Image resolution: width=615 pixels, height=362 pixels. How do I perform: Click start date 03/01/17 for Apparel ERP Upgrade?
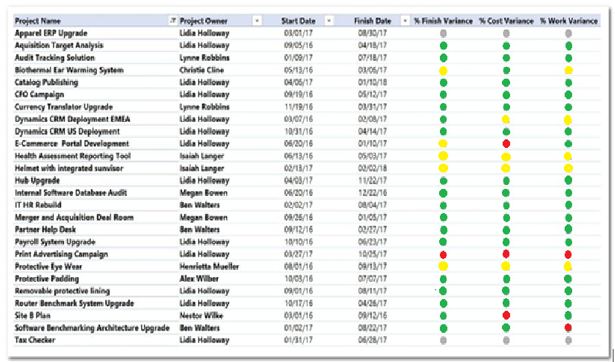point(298,33)
